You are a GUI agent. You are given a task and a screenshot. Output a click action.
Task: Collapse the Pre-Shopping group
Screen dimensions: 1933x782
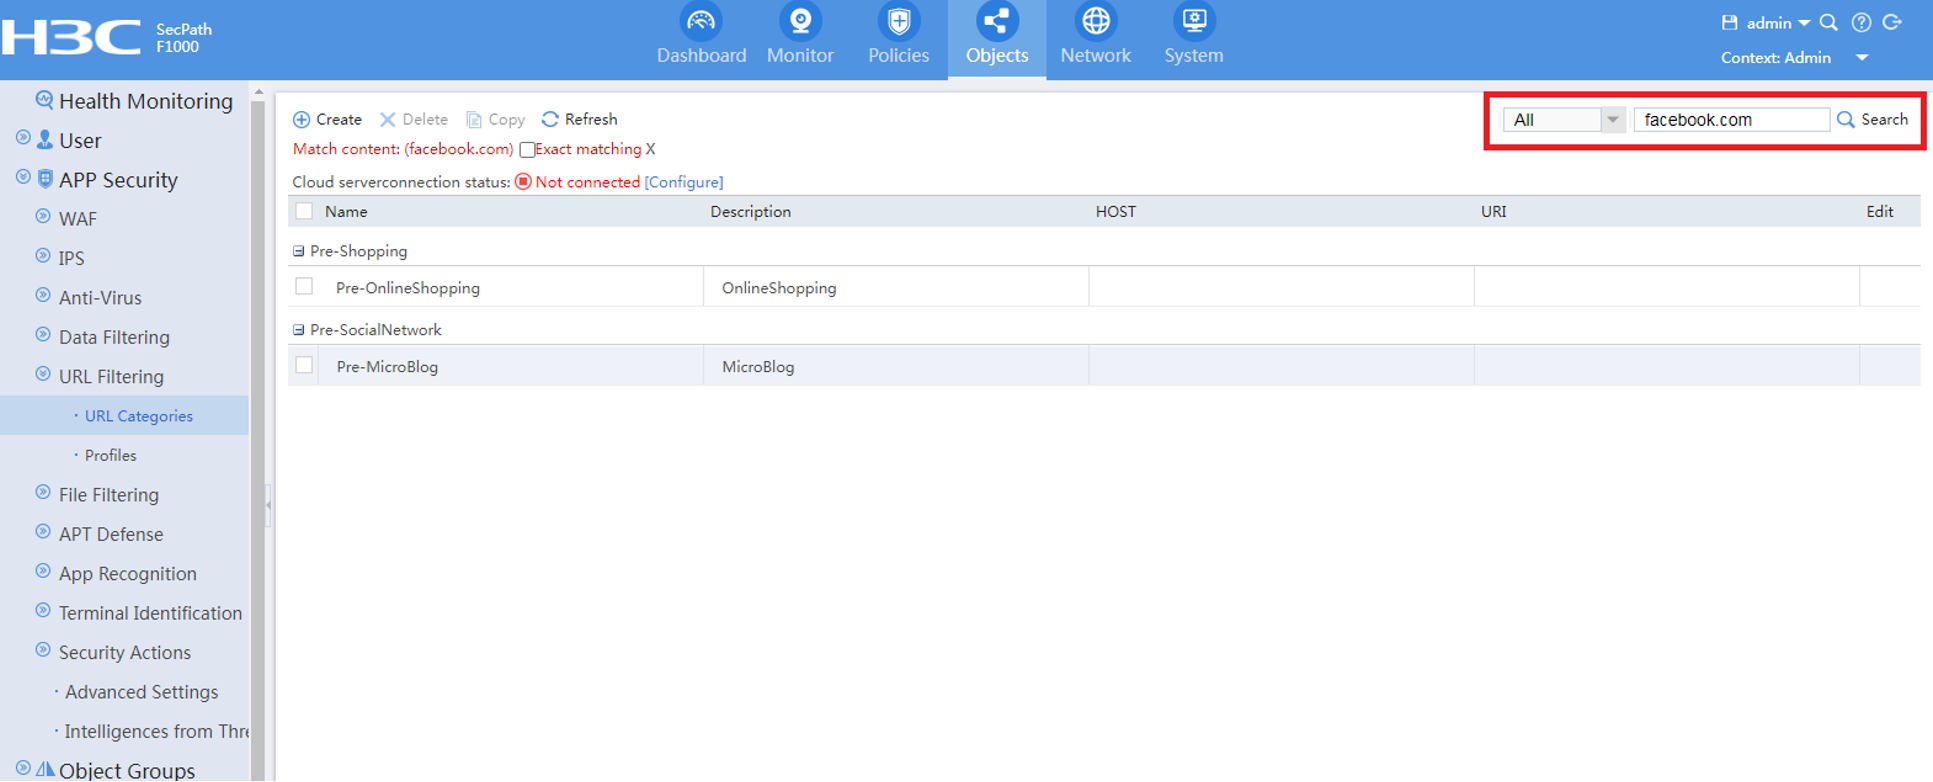point(298,251)
